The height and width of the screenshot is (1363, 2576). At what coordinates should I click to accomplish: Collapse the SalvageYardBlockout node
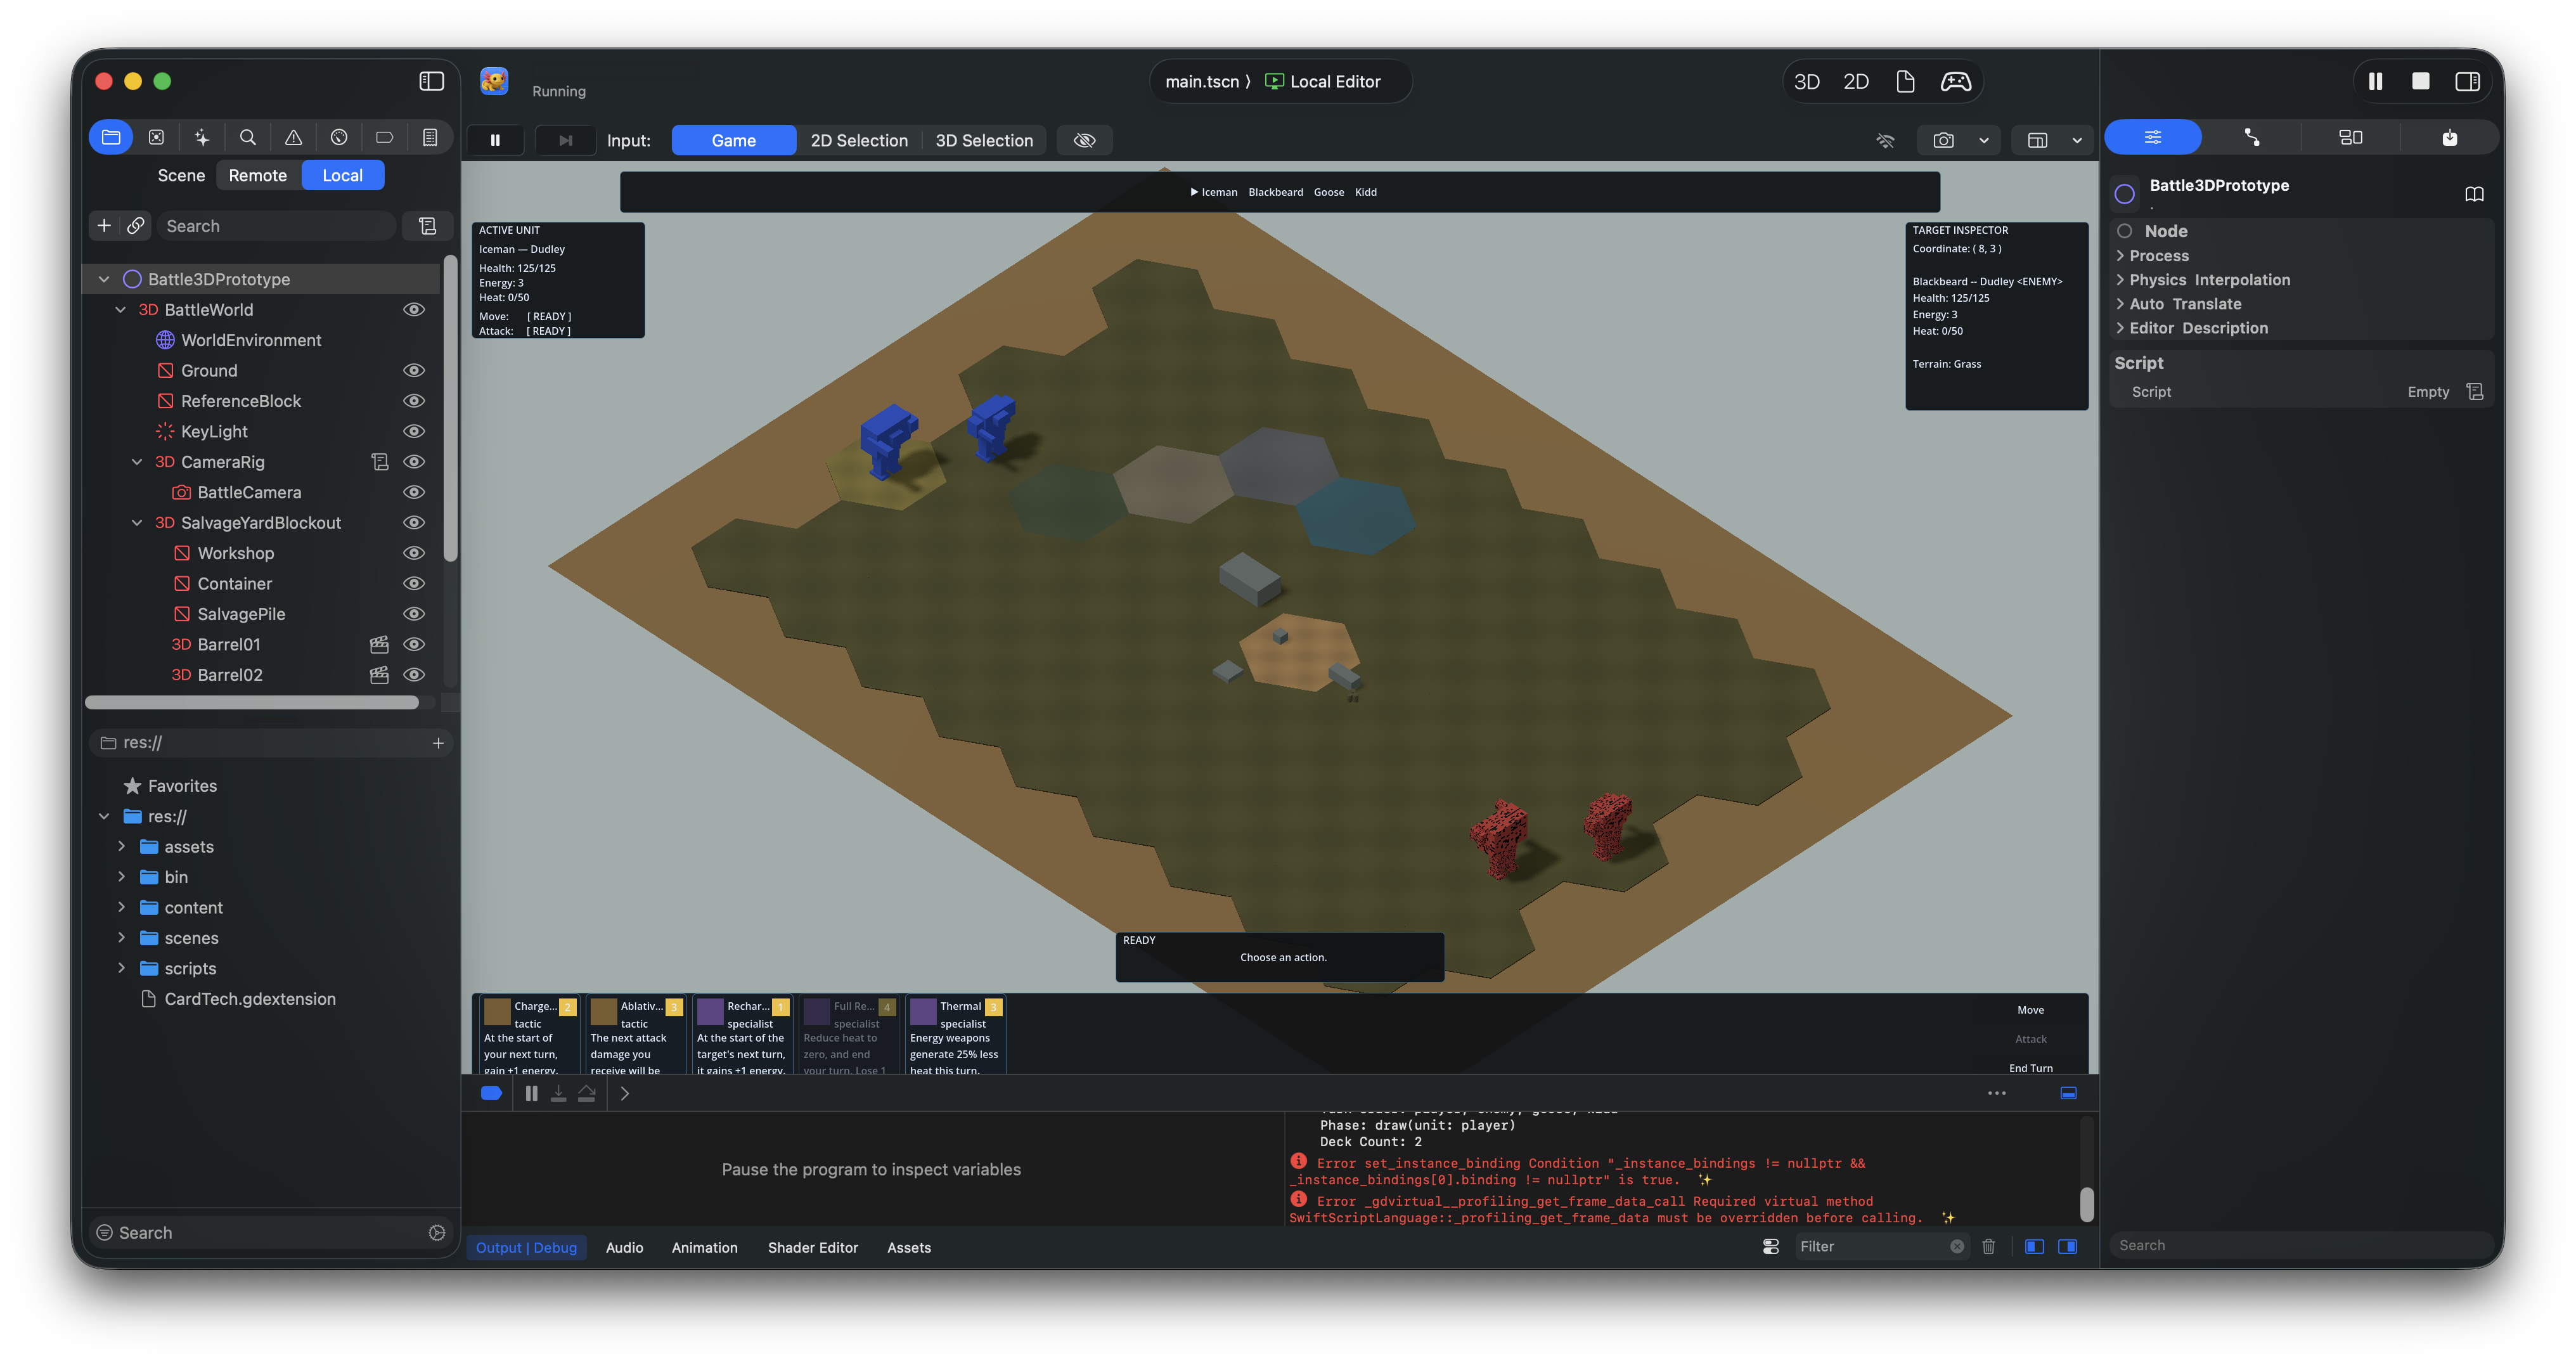coord(137,523)
